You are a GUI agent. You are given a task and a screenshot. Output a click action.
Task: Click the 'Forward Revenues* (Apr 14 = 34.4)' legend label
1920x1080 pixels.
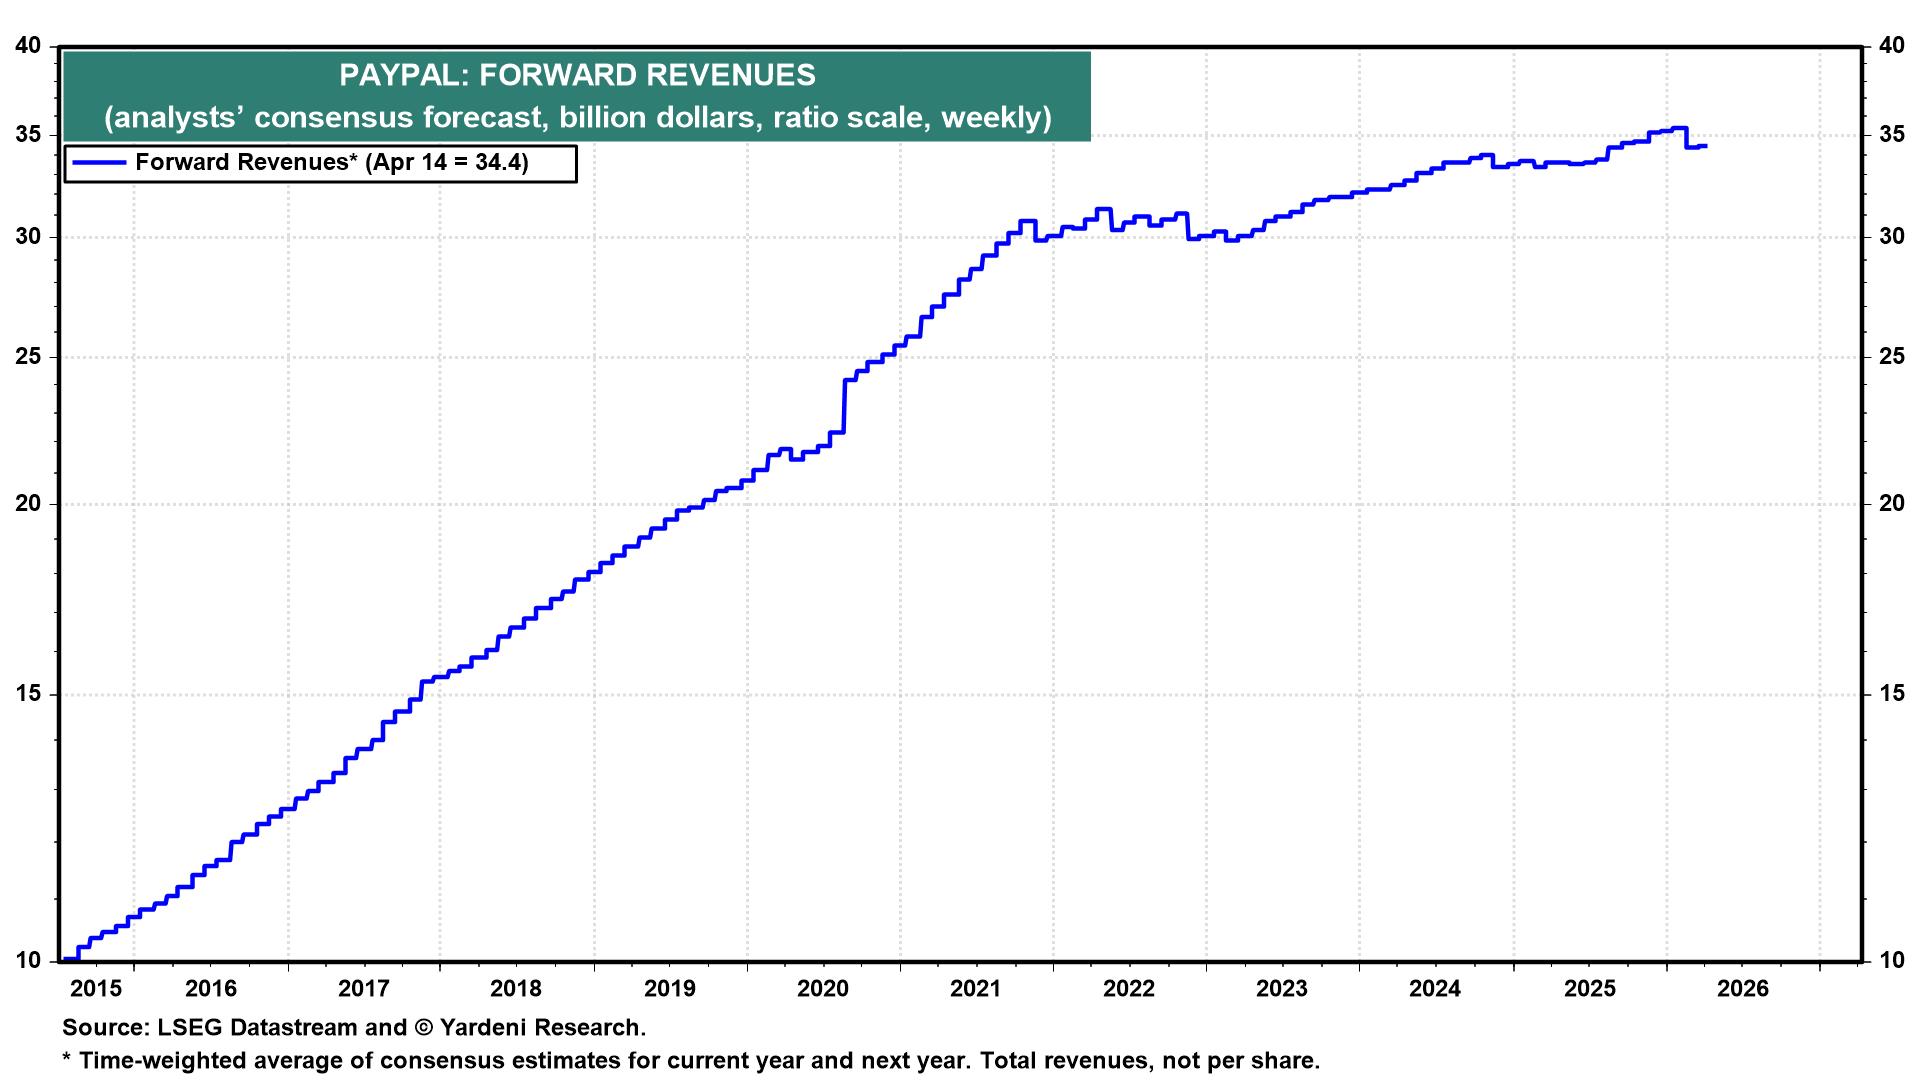click(x=331, y=163)
